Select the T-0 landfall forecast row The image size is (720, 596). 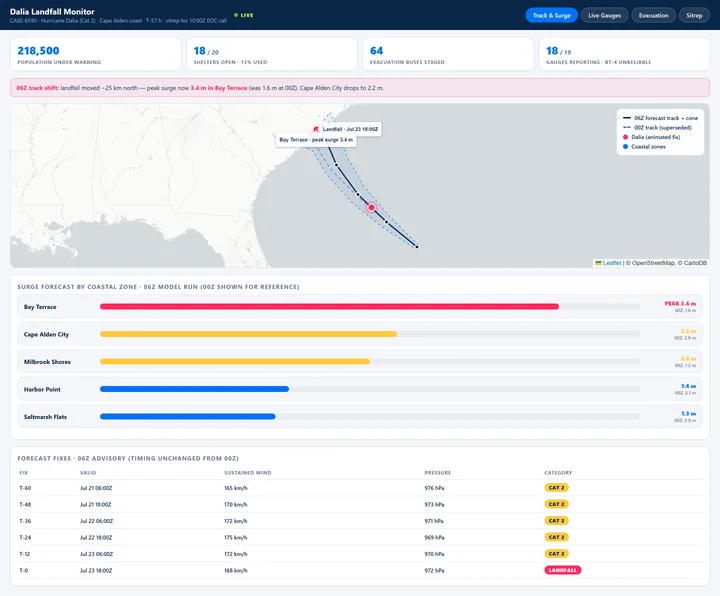click(360, 570)
